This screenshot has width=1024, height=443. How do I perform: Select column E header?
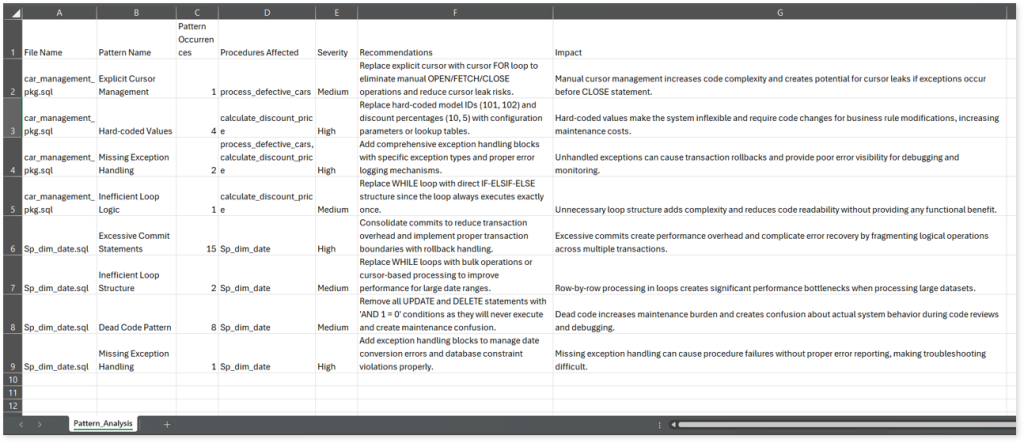pyautogui.click(x=334, y=11)
